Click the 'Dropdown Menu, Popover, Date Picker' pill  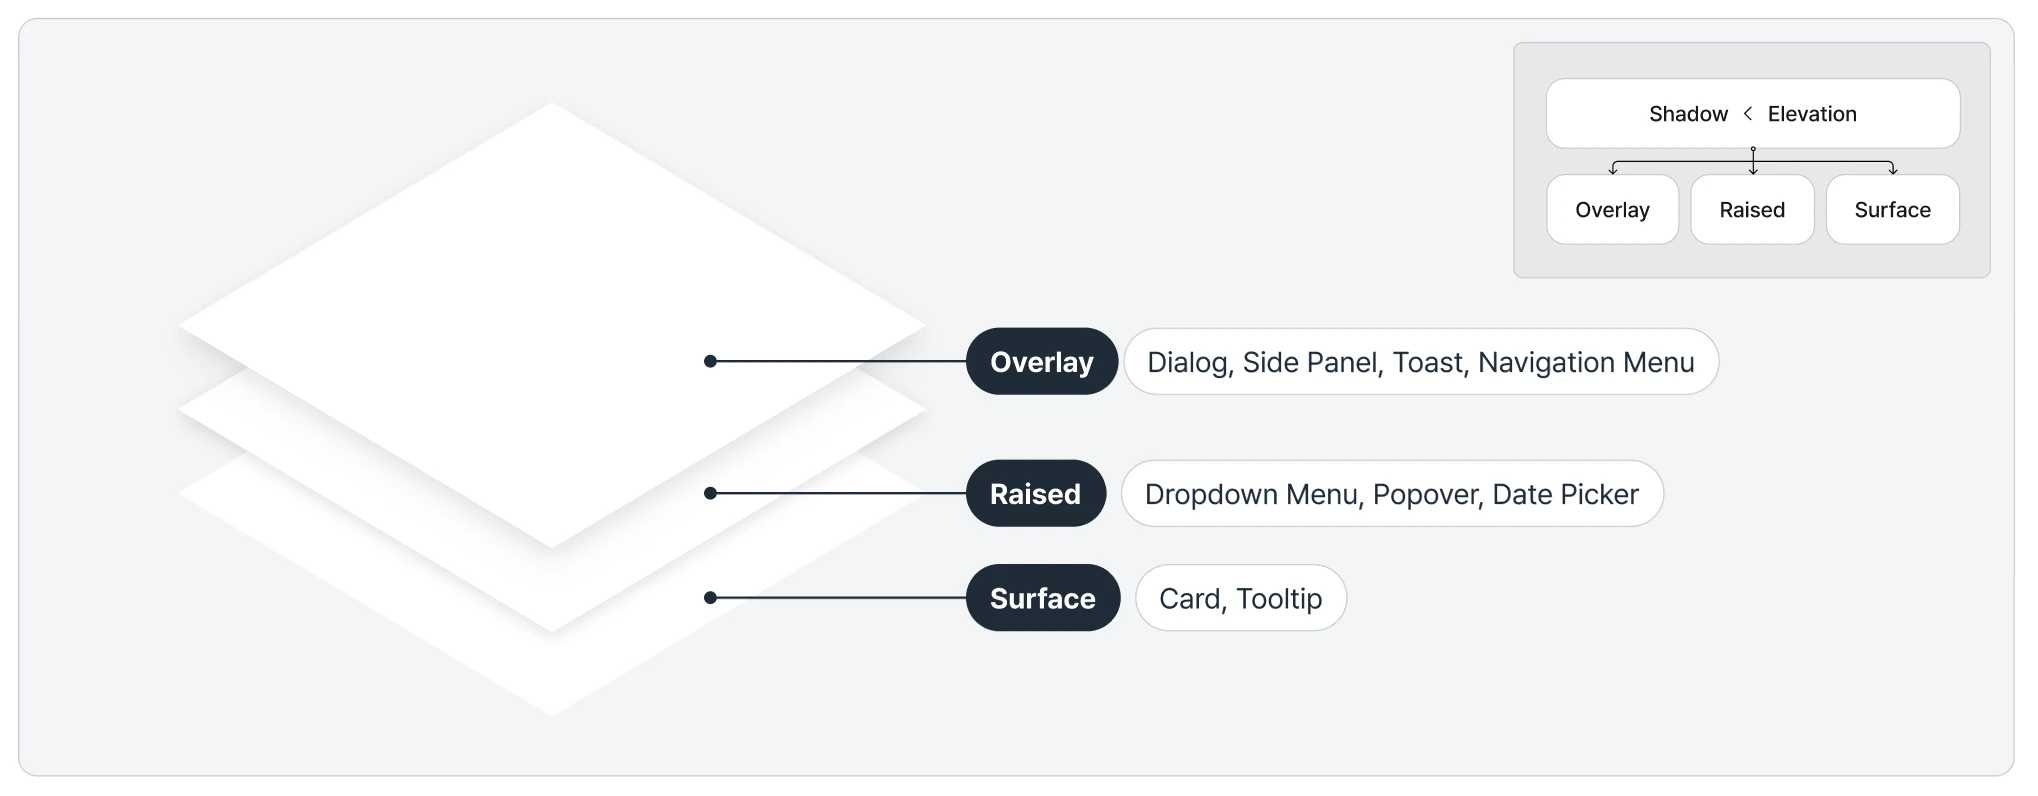(x=1392, y=493)
